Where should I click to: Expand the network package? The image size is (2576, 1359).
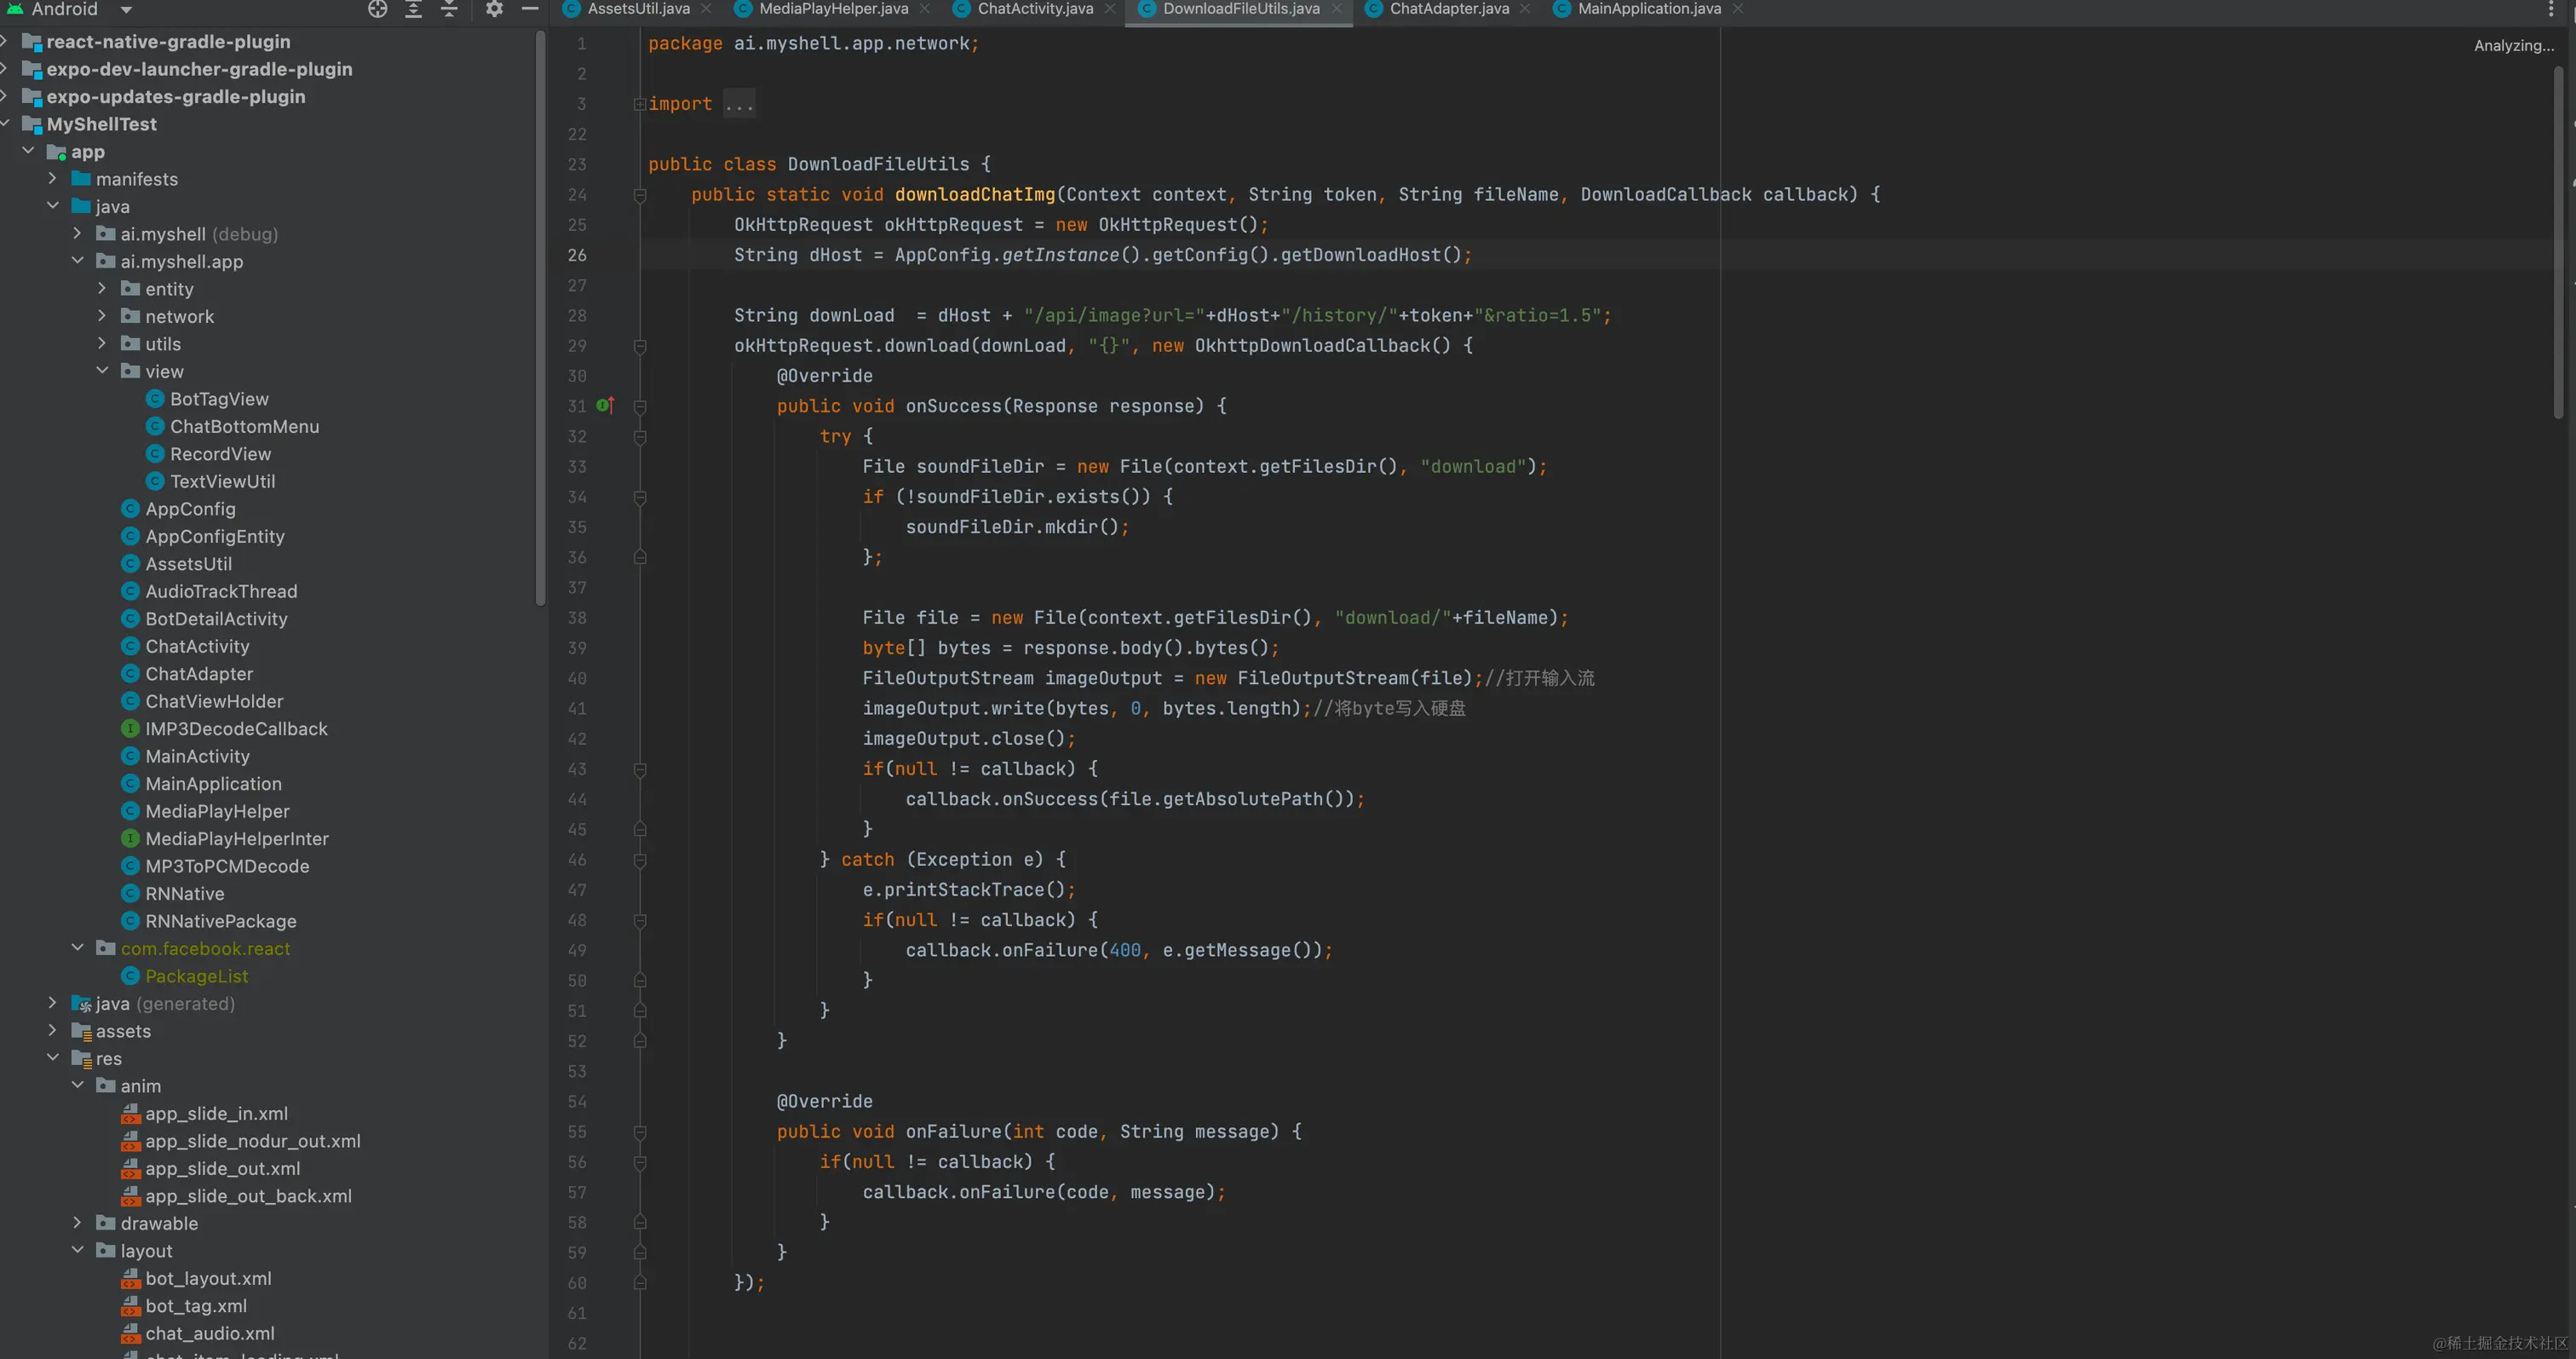pos(102,316)
